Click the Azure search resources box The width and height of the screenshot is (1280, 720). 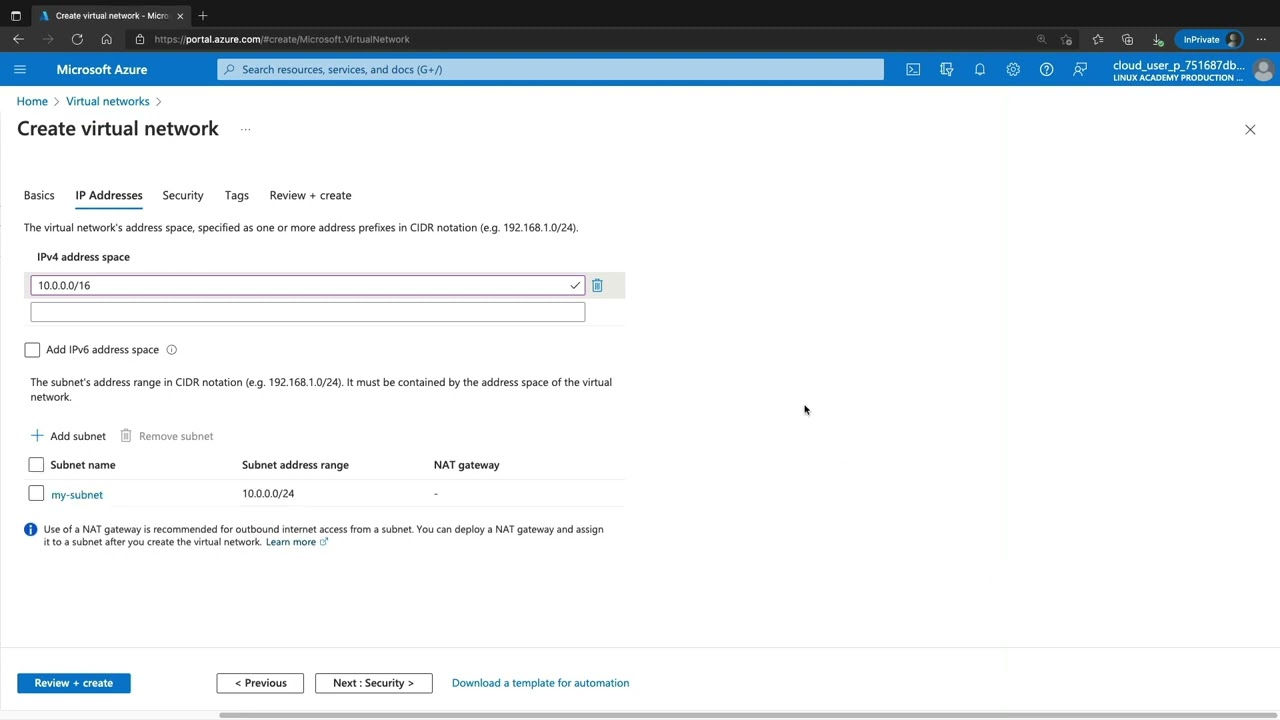(x=550, y=69)
